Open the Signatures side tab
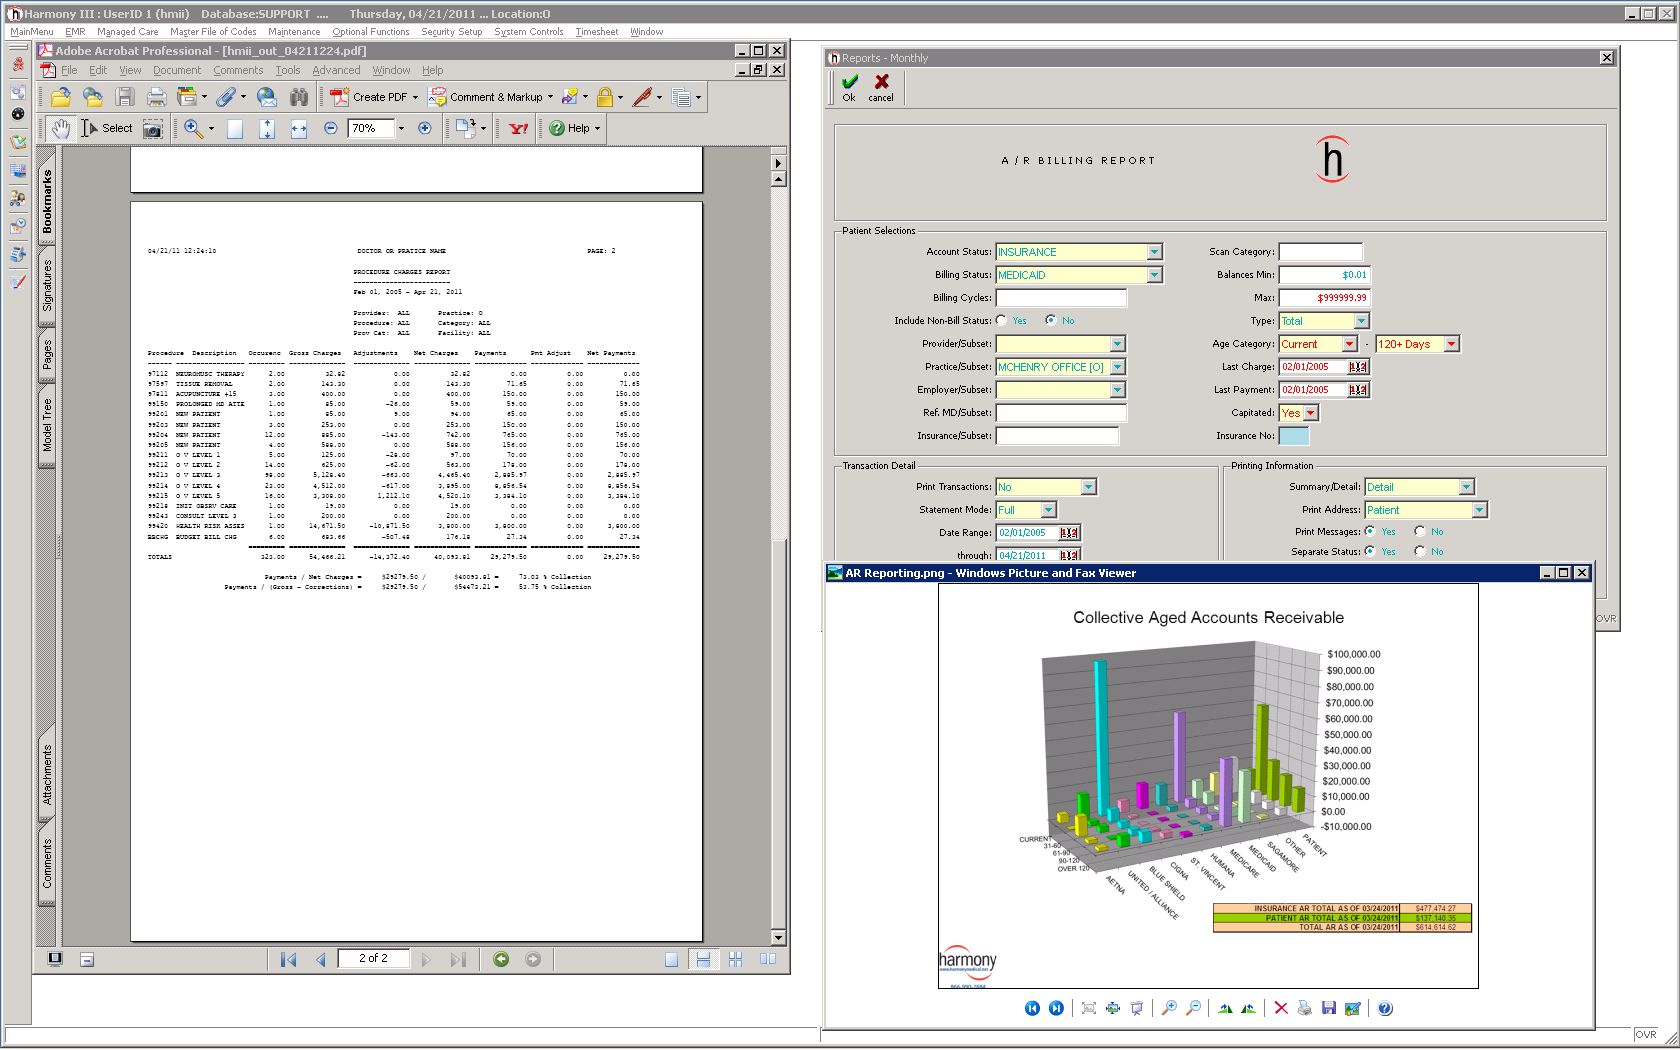Screen dimensions: 1680x1050 [x=47, y=286]
